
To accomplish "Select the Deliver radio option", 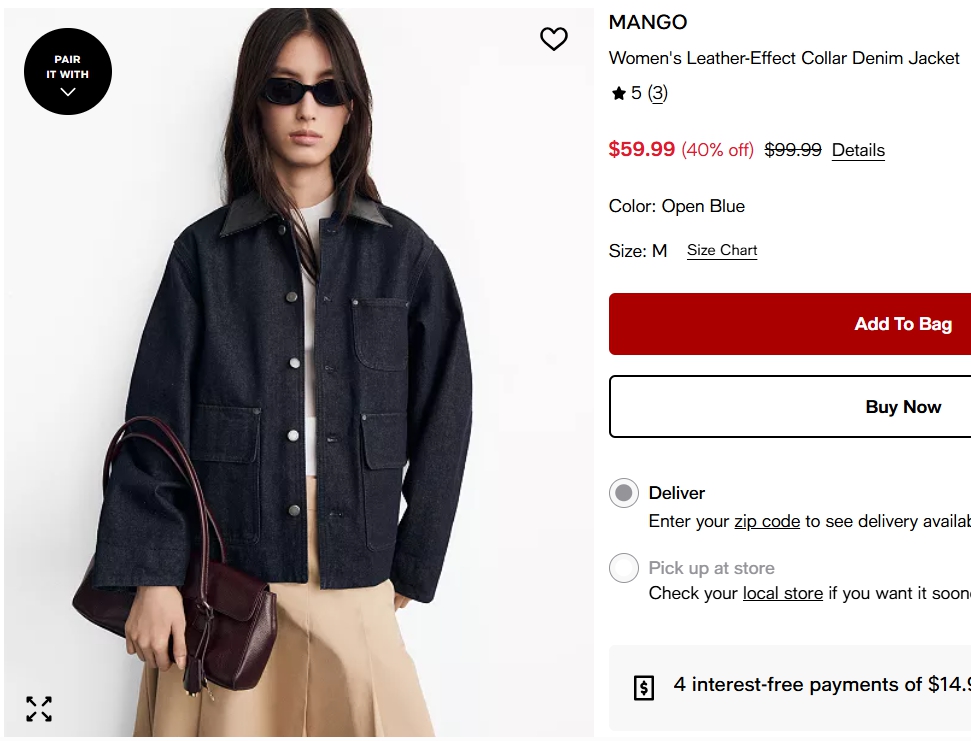I will 624,493.
